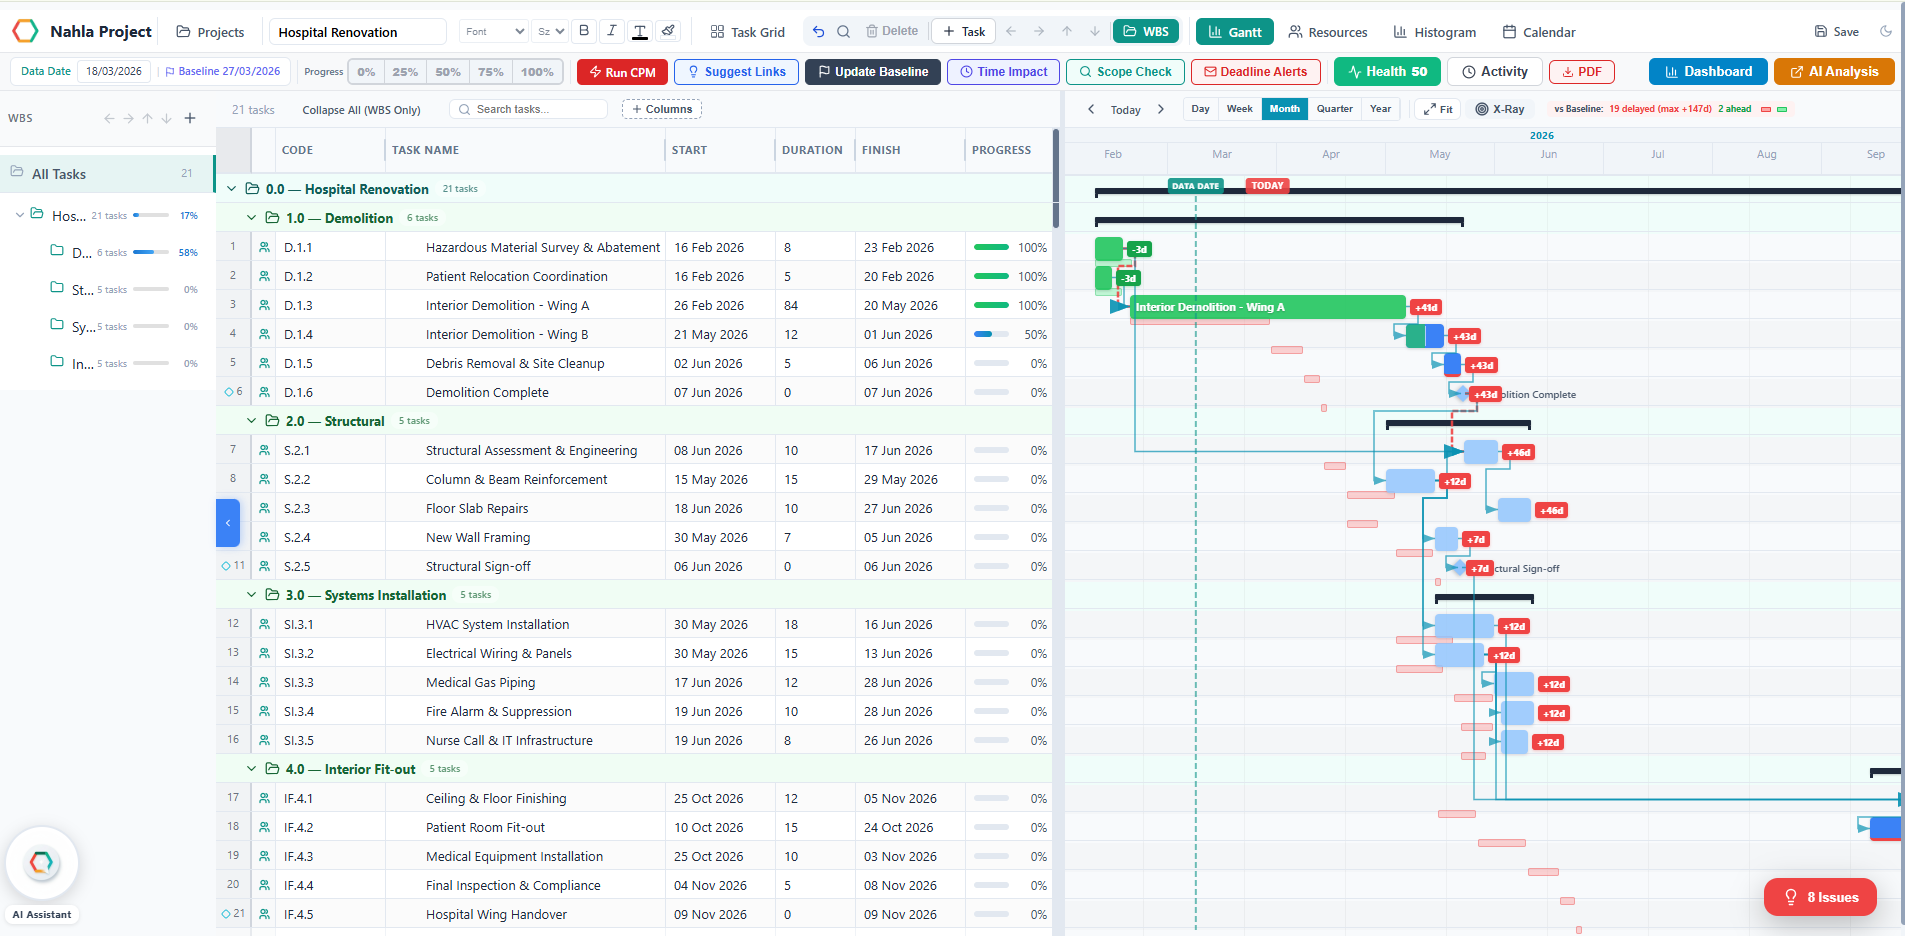Collapse the 1.0 Demolition group
The height and width of the screenshot is (936, 1905).
click(252, 218)
